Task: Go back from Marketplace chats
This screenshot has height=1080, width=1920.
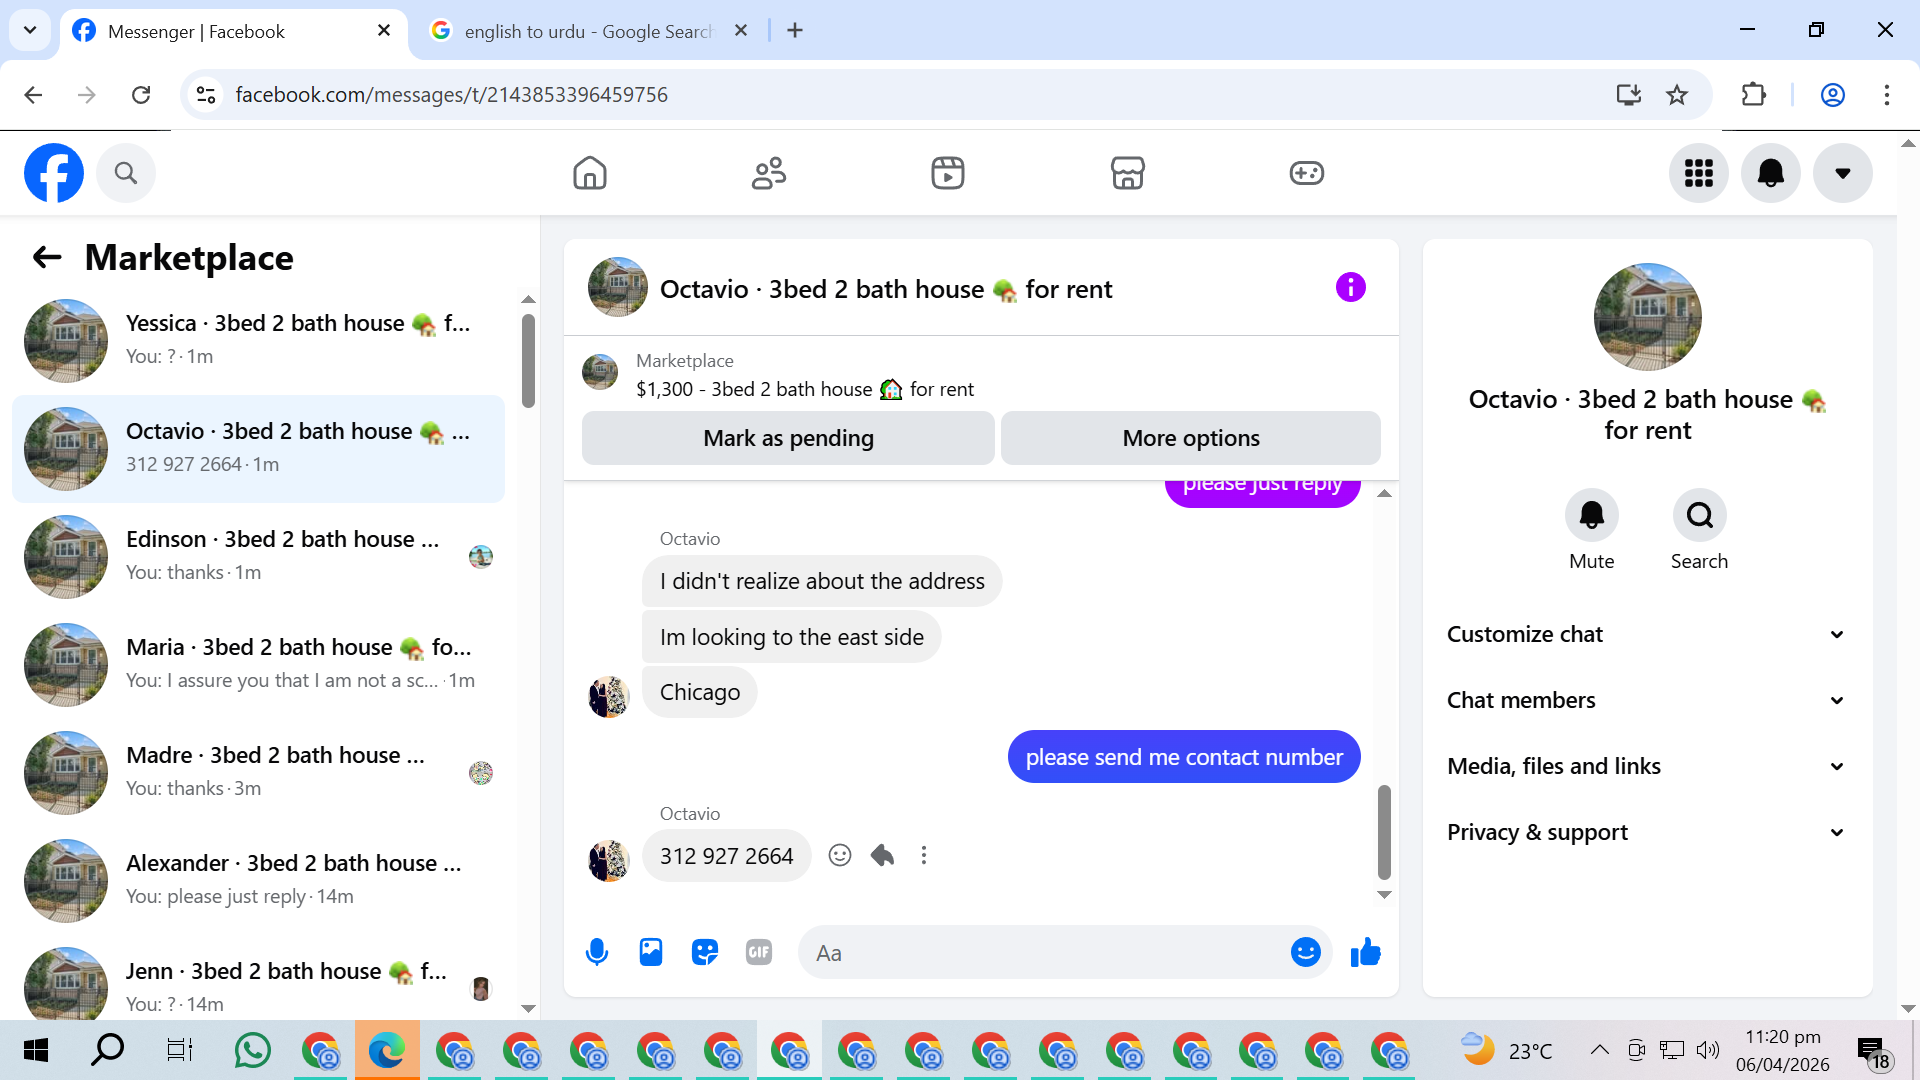Action: tap(47, 257)
